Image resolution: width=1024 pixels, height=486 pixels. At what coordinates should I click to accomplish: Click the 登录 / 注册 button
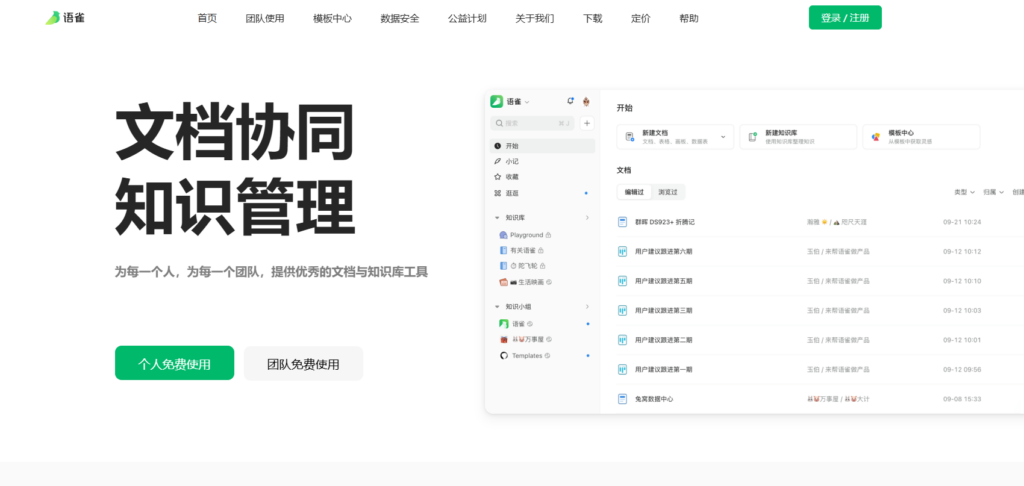(x=845, y=18)
